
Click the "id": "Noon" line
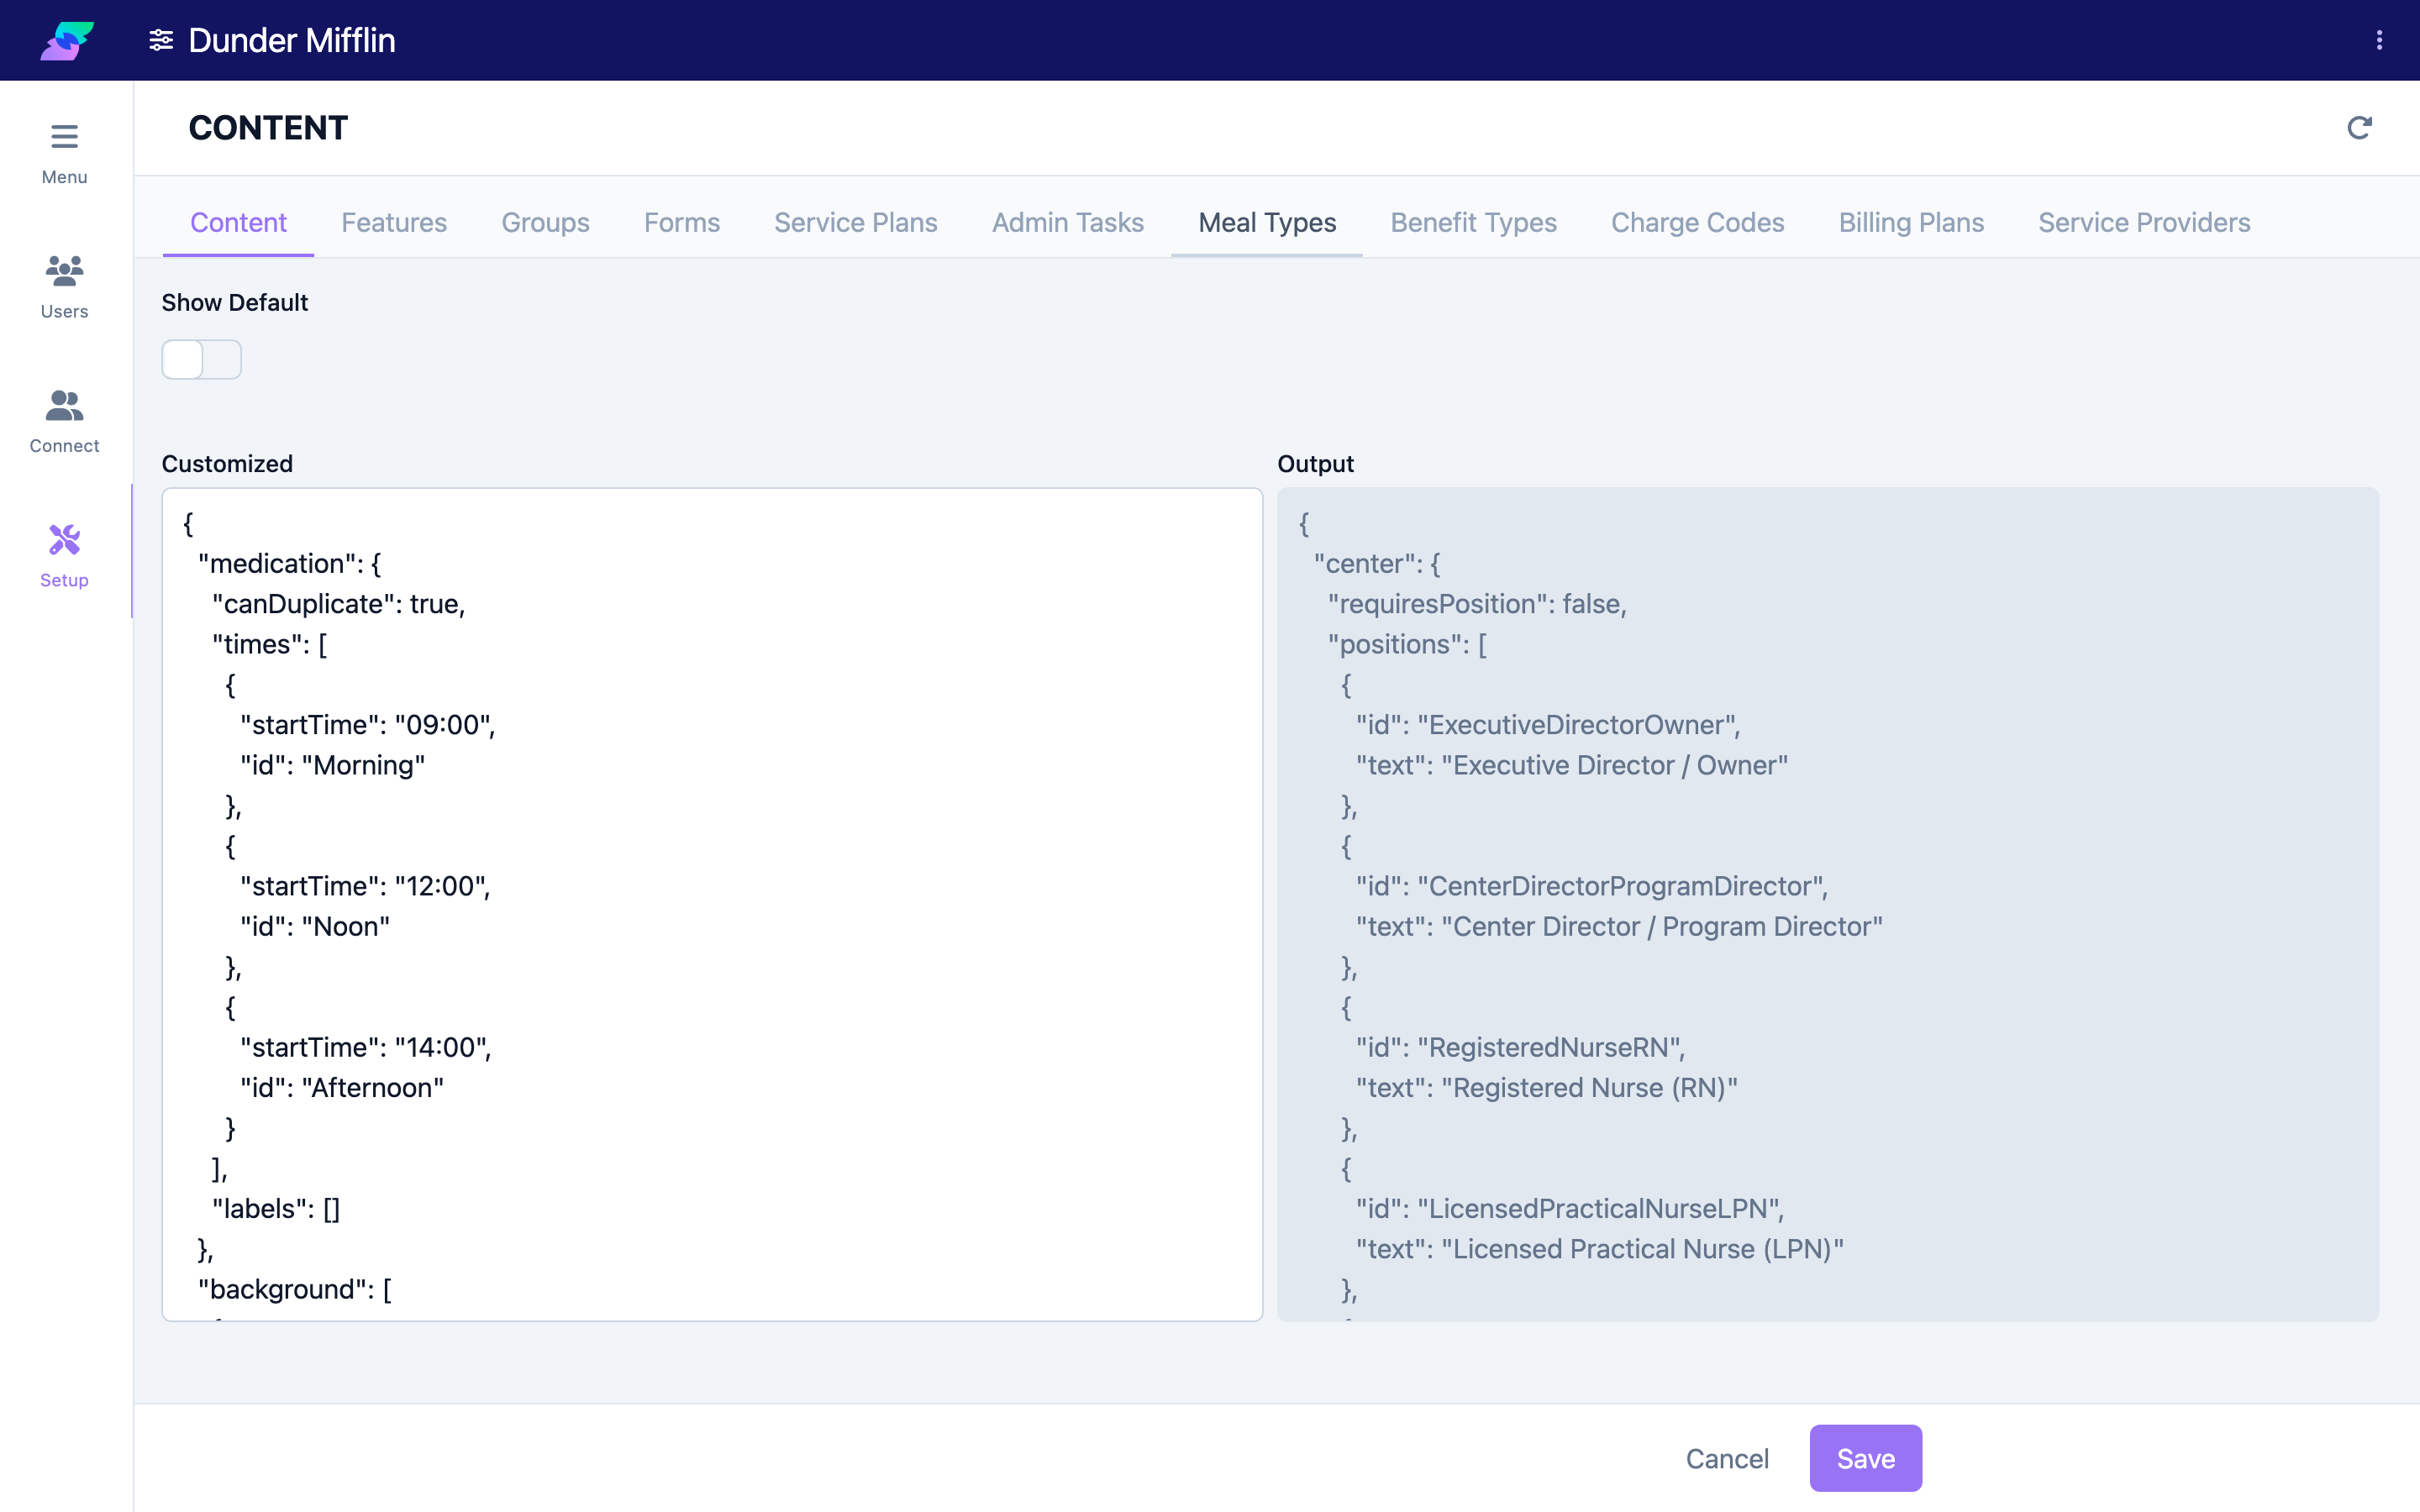(315, 926)
